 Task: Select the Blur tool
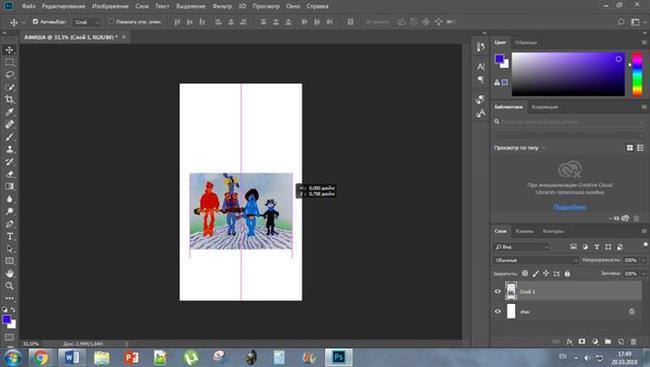[9, 199]
